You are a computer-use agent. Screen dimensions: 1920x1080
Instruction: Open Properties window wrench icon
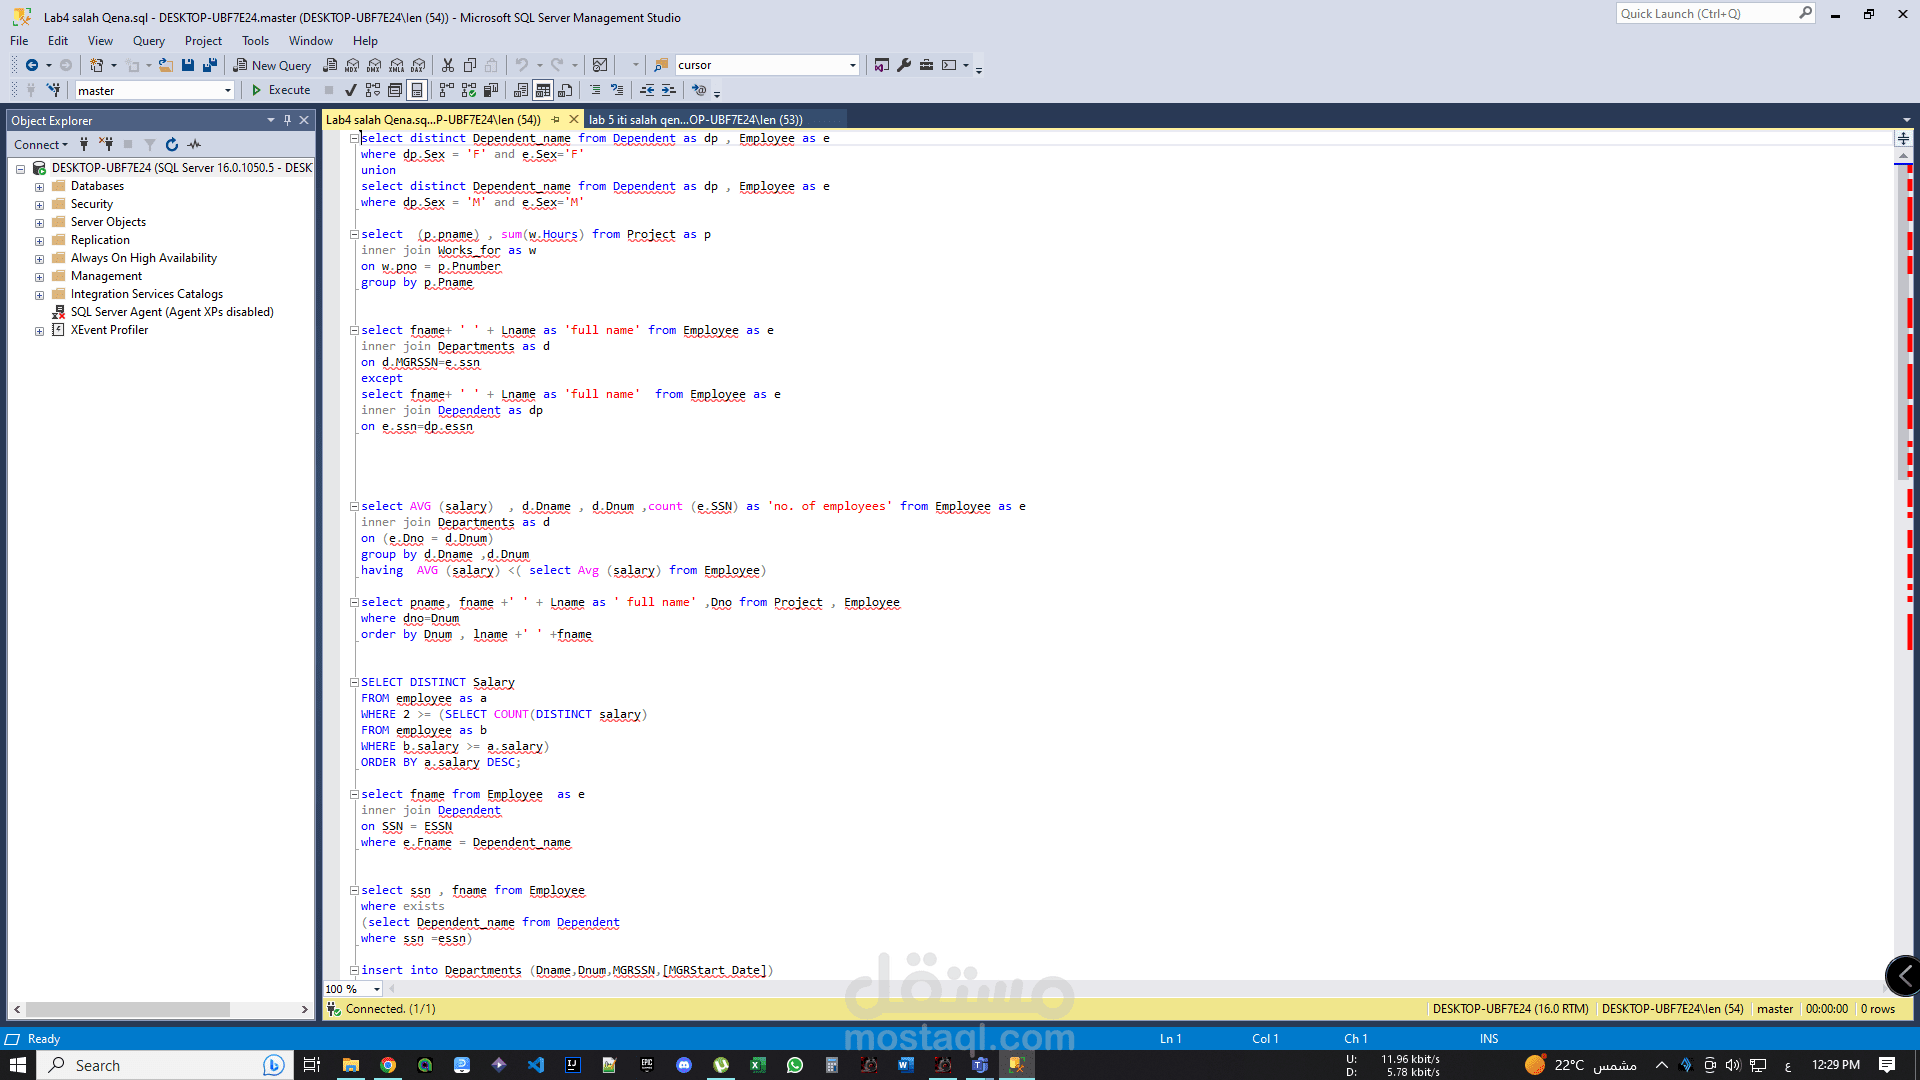tap(904, 65)
